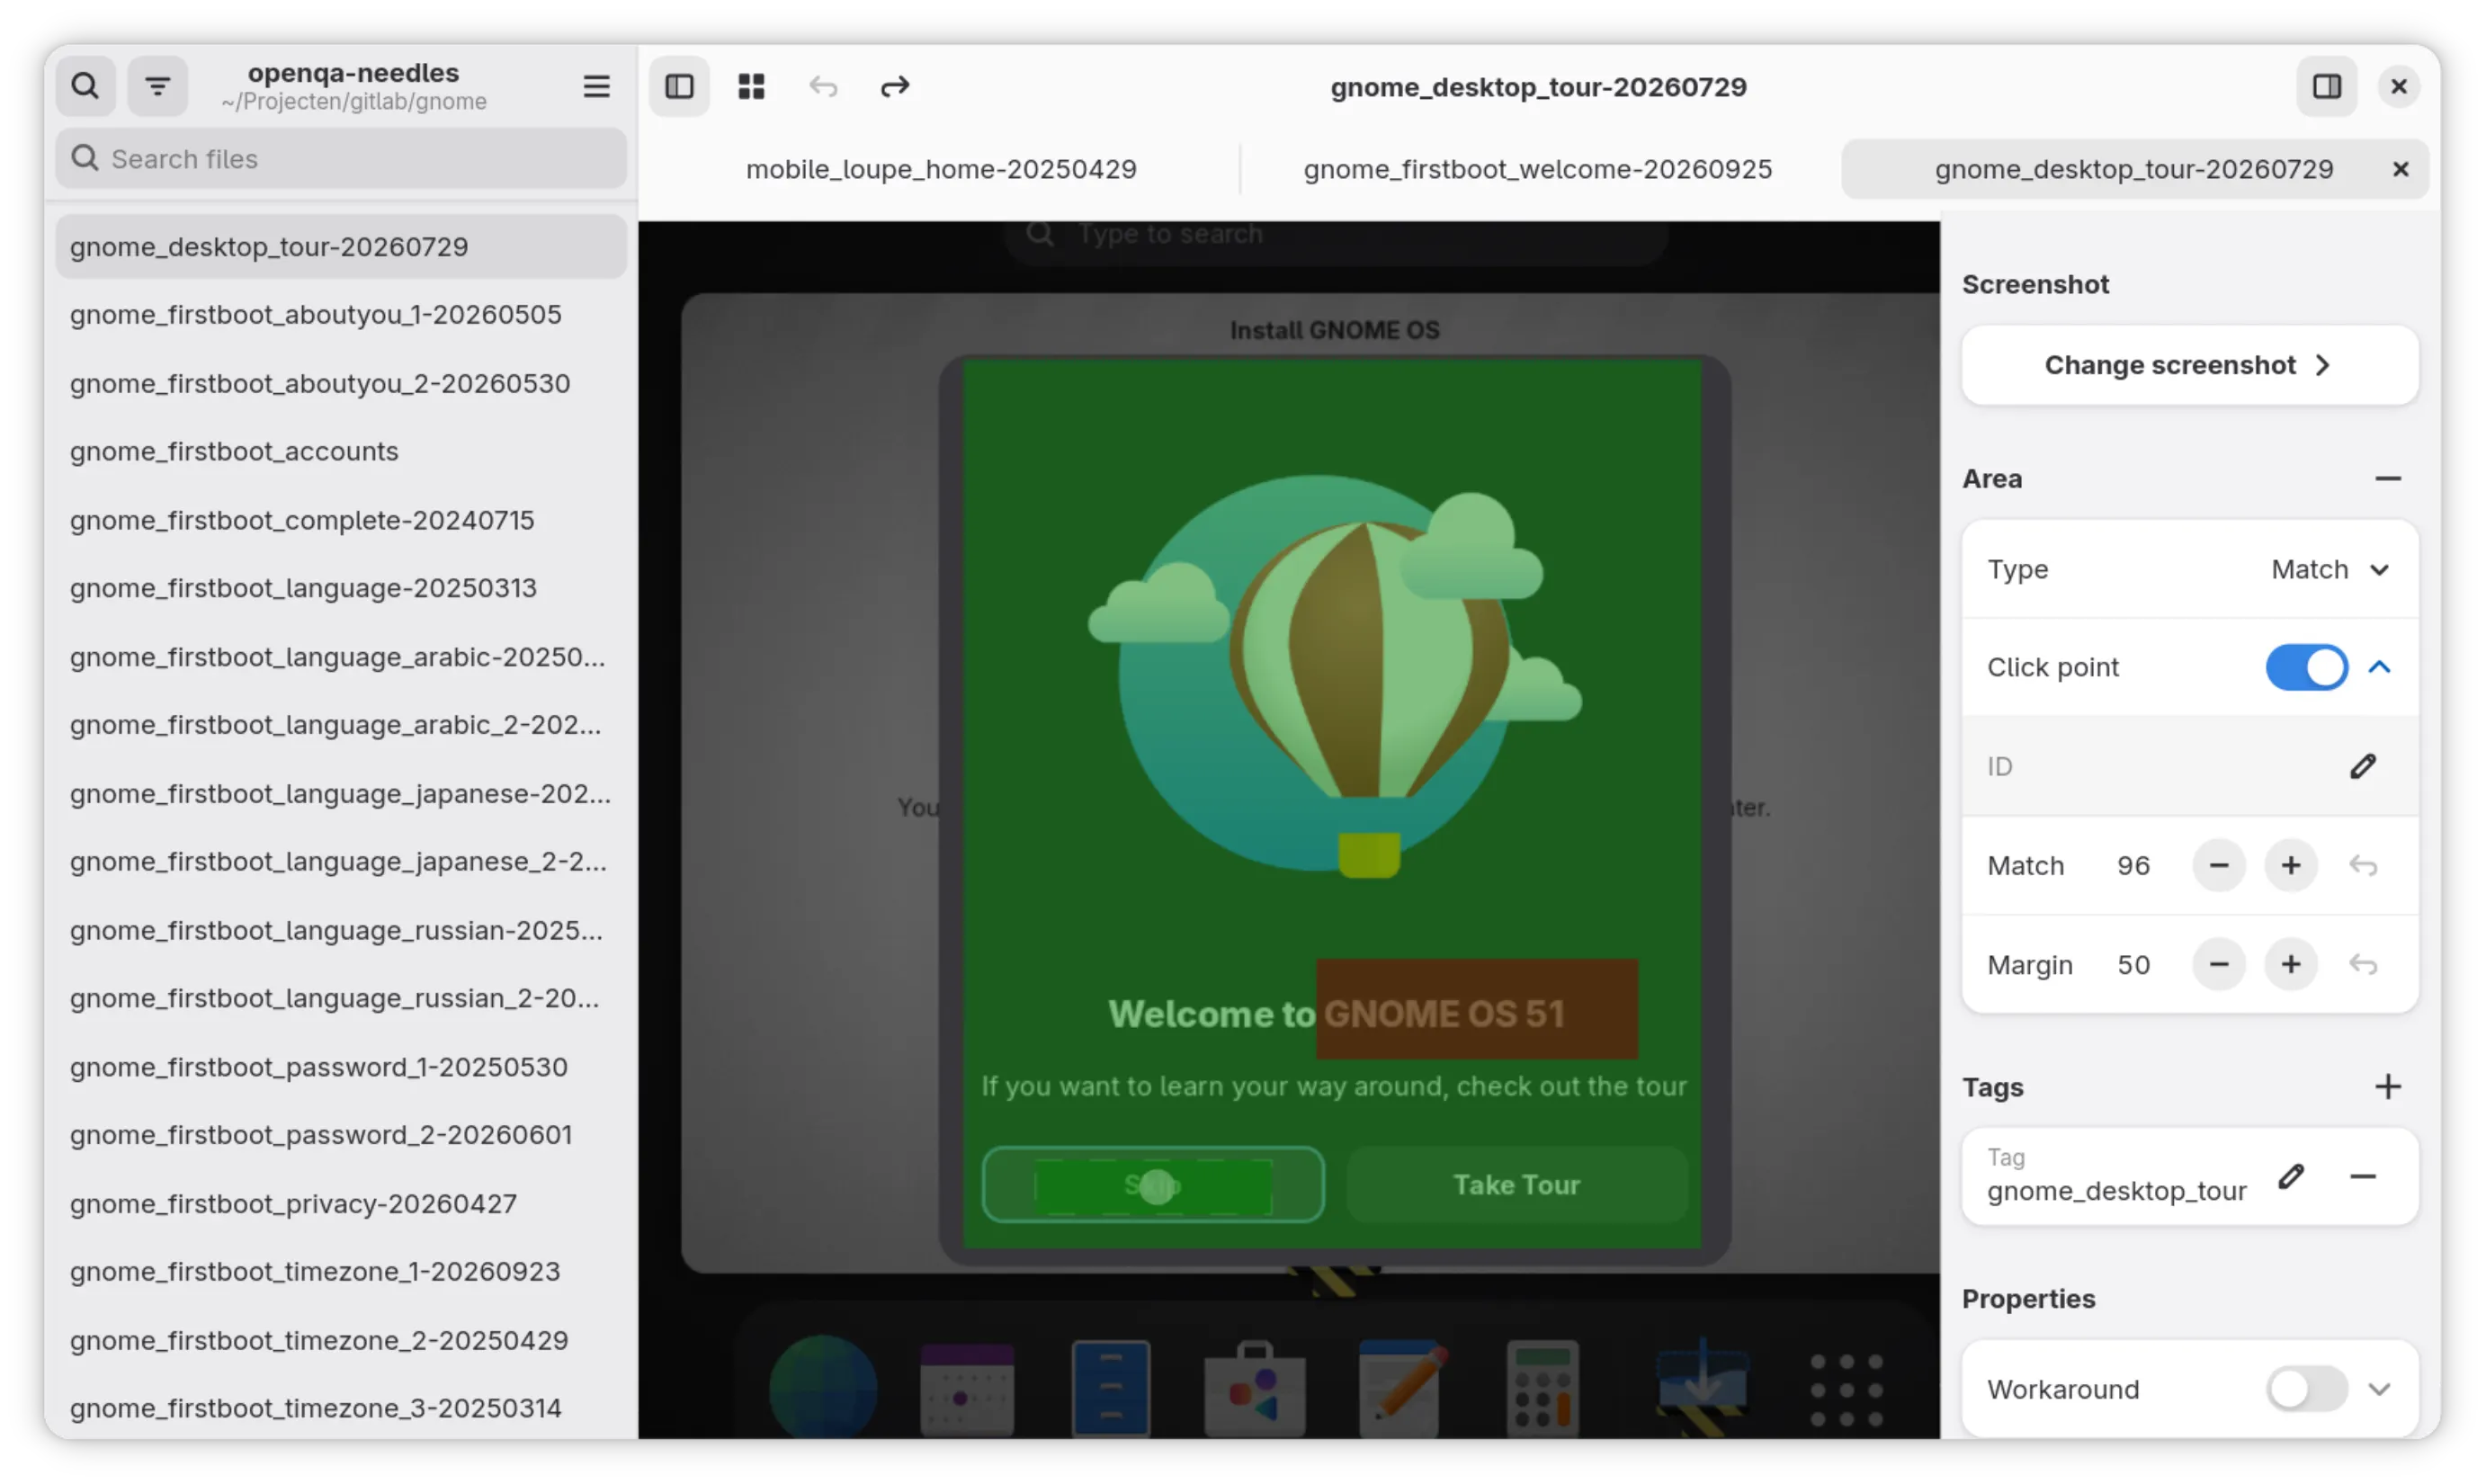Toggle the right properties panel icon

(2326, 86)
